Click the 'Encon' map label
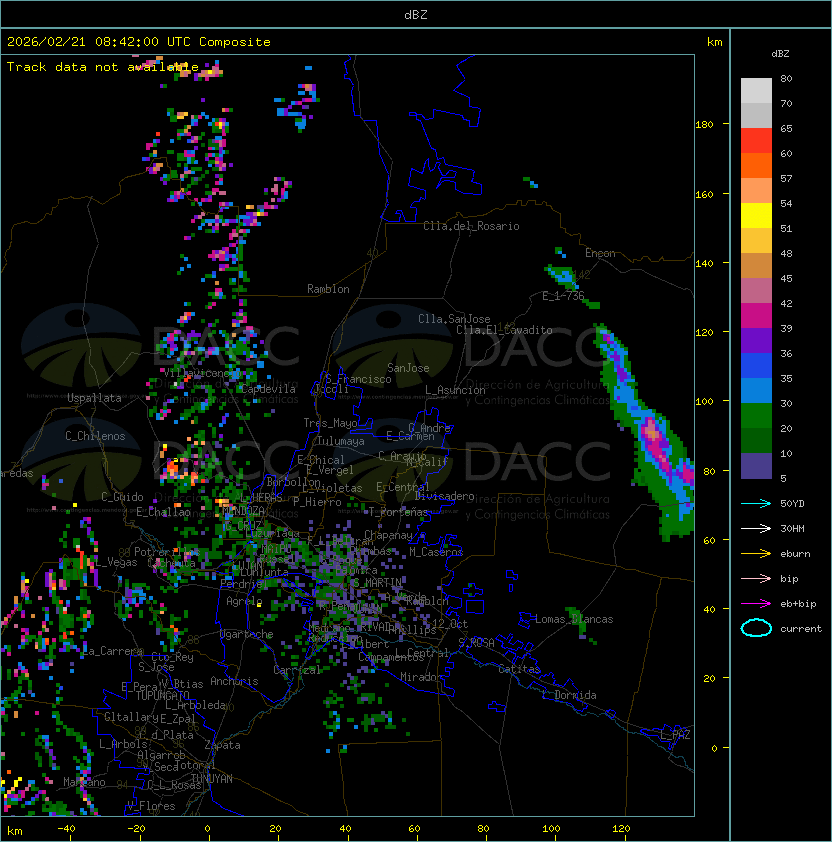Screen dimensions: 832x842 pos(600,253)
